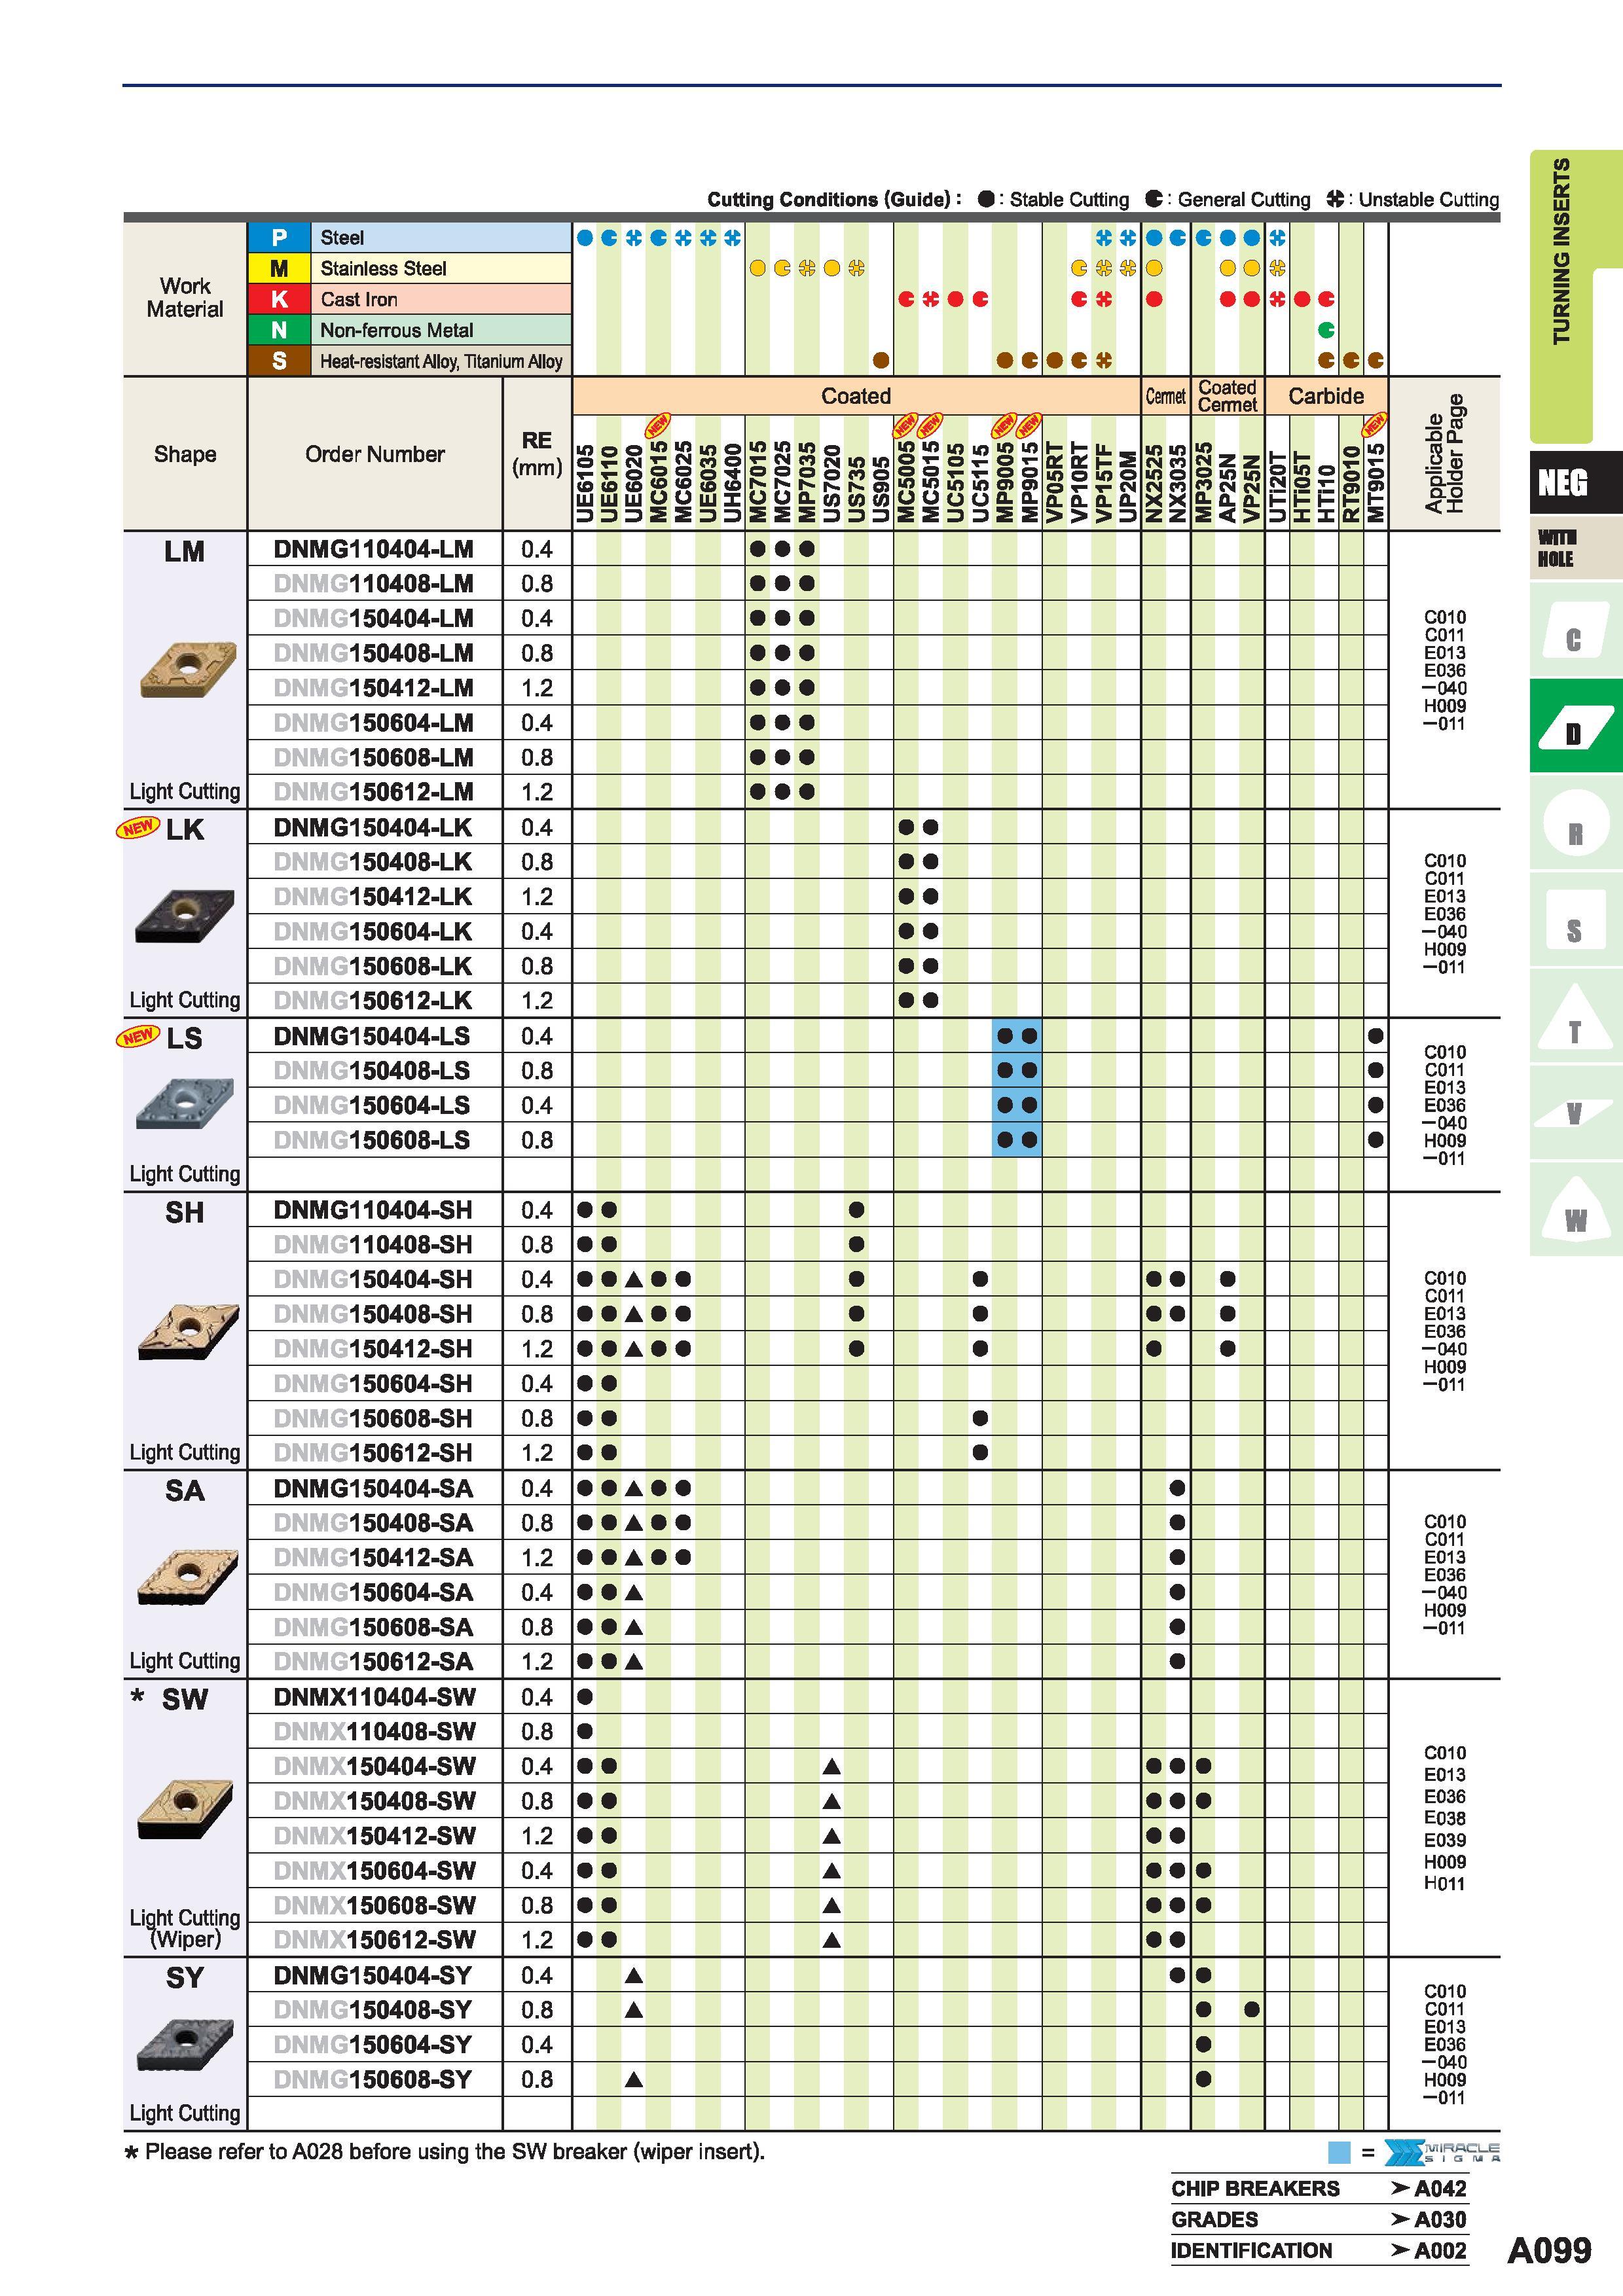The width and height of the screenshot is (1623, 2296).
Task: Click order number DNMG150612-SA
Action: click(x=373, y=1662)
